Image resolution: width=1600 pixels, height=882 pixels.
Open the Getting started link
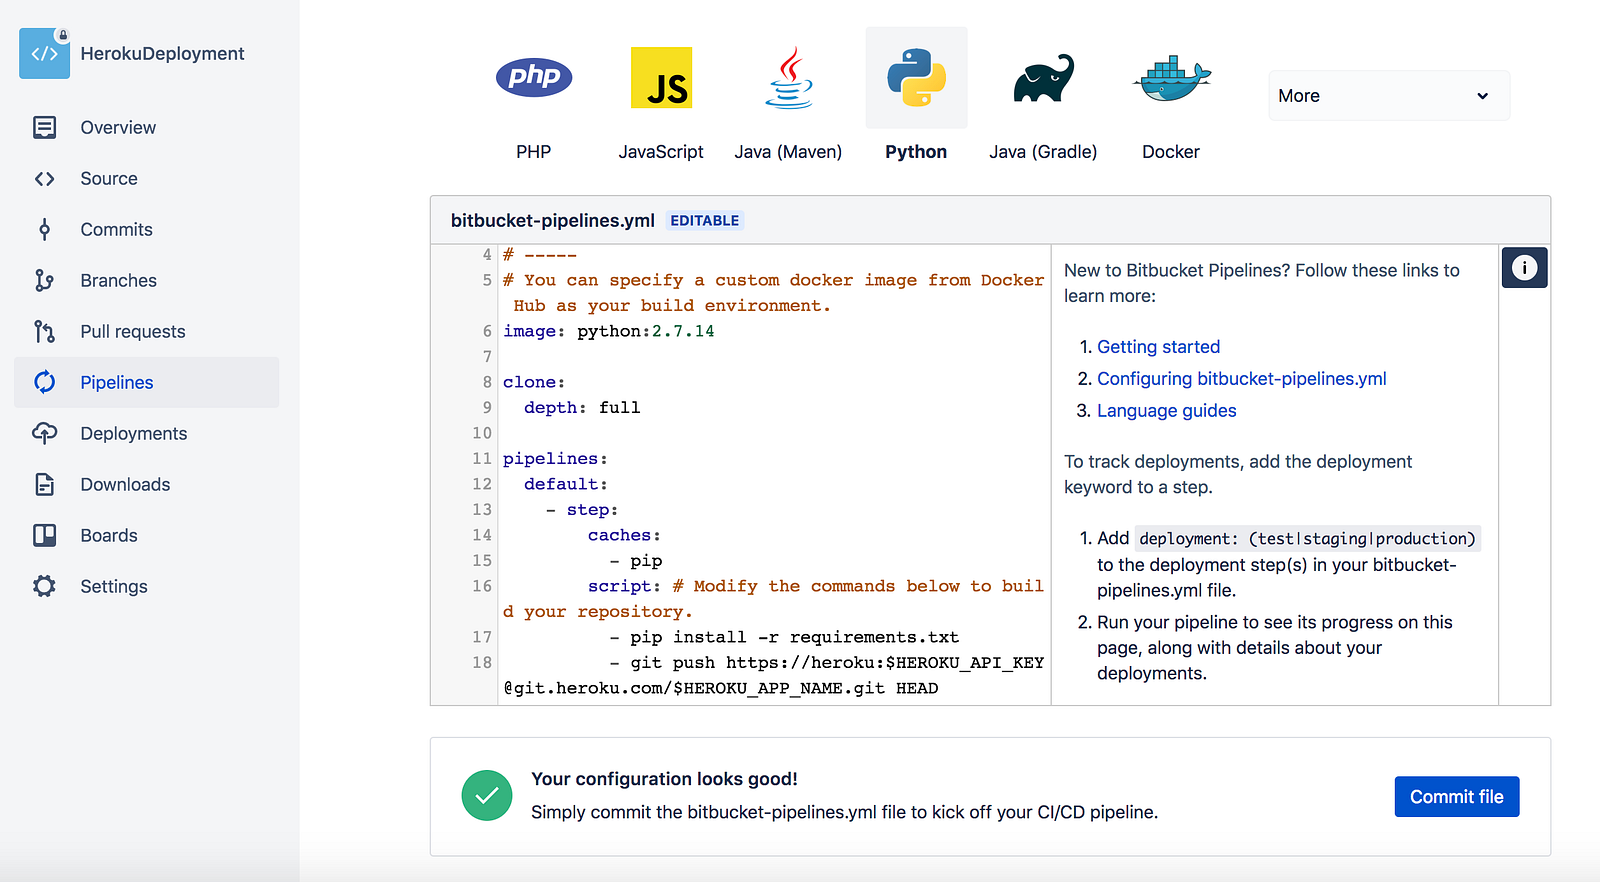(x=1158, y=347)
